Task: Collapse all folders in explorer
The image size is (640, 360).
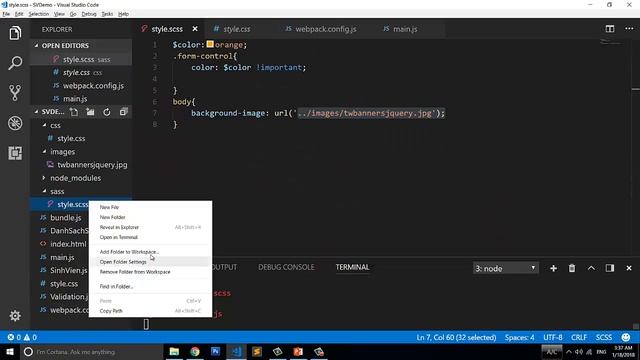Action: [124, 112]
